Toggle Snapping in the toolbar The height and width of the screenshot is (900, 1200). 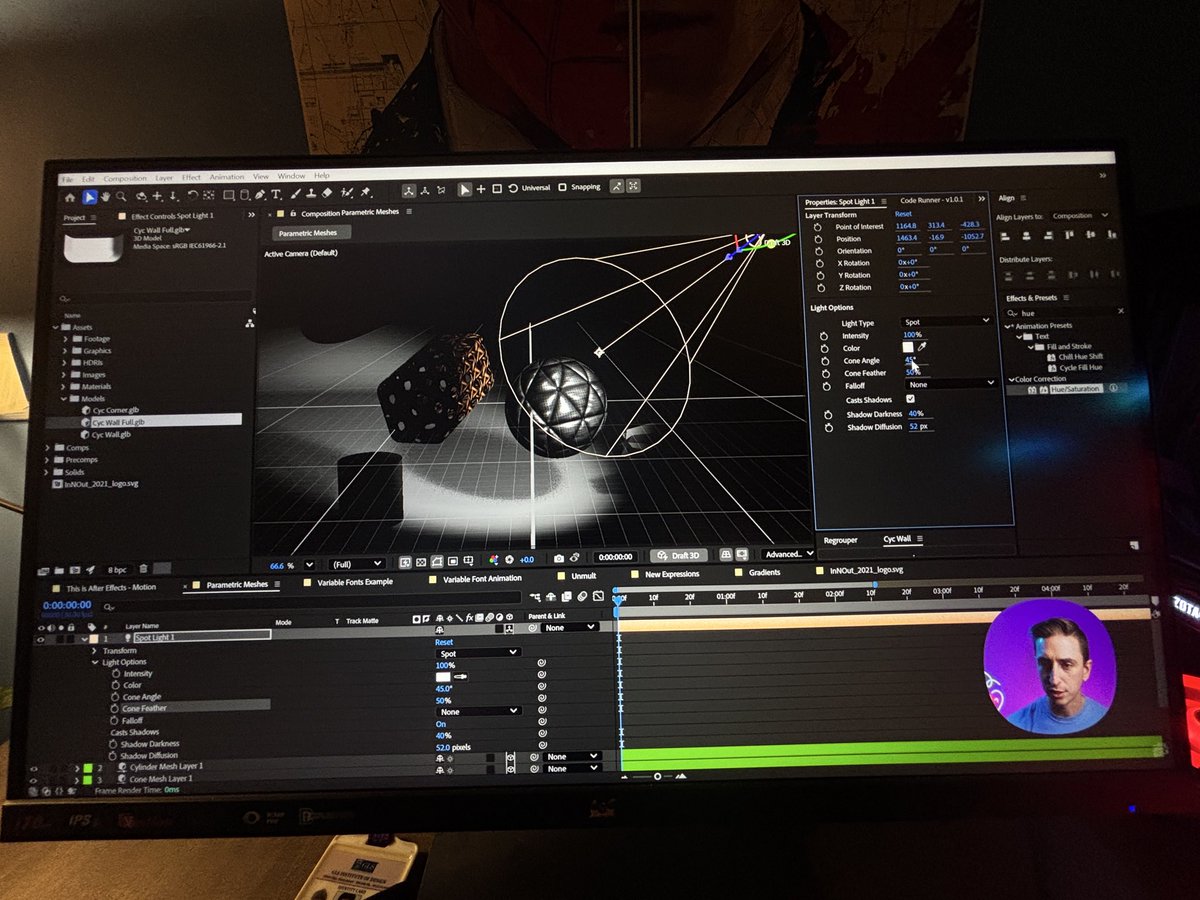pyautogui.click(x=562, y=186)
